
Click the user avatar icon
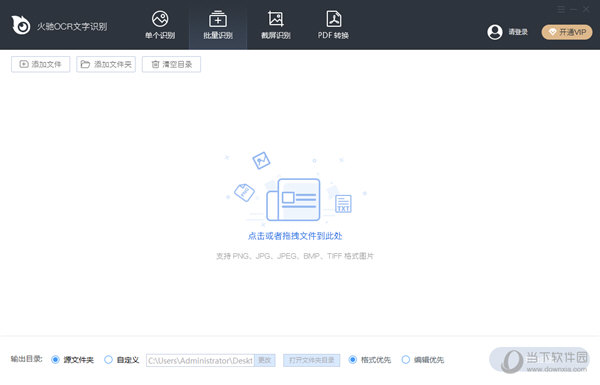495,32
